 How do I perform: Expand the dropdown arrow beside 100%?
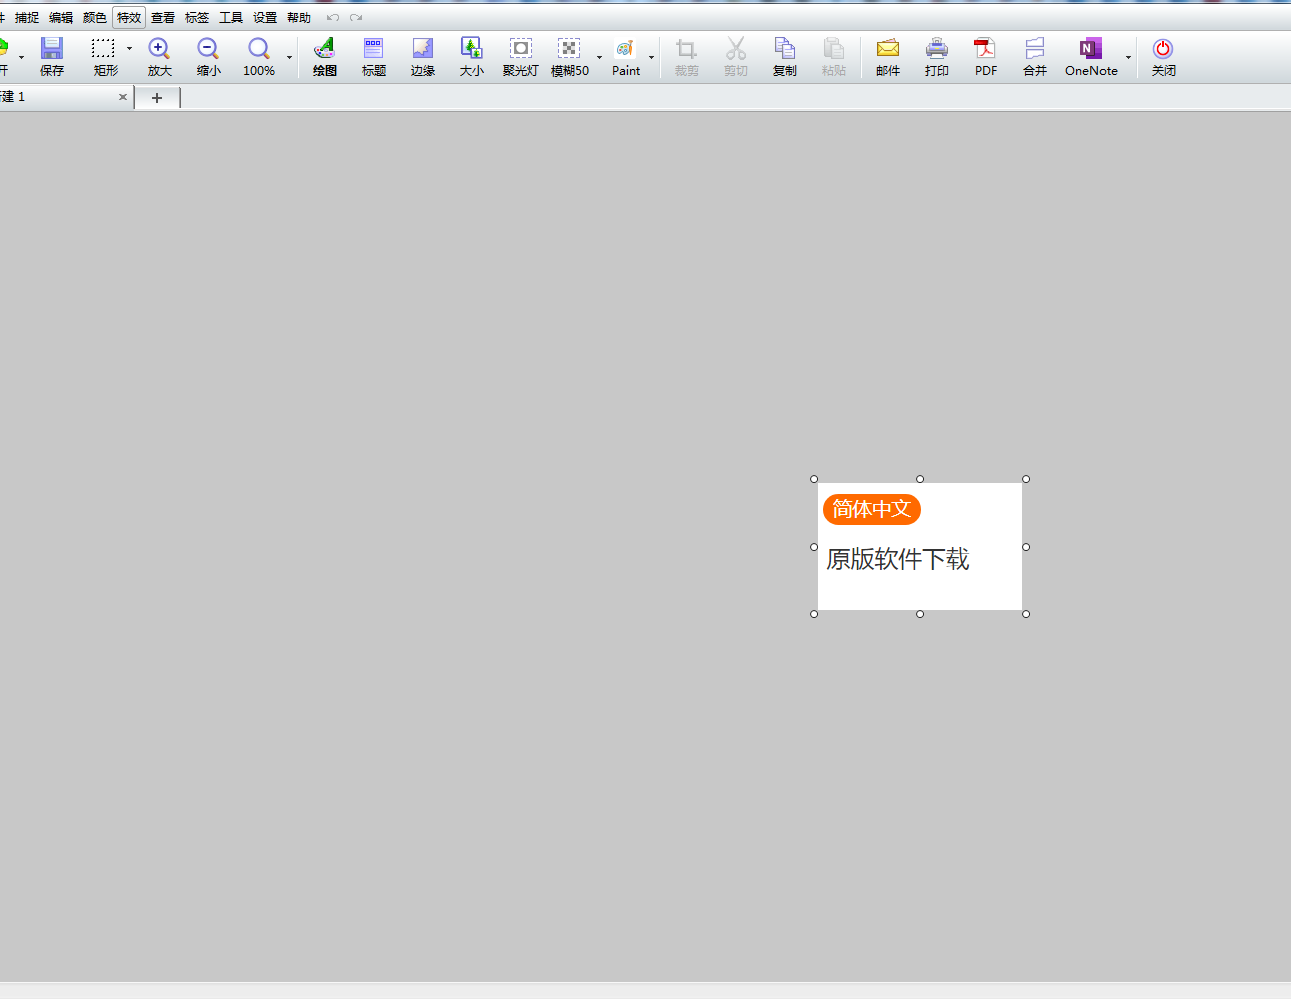tap(290, 57)
